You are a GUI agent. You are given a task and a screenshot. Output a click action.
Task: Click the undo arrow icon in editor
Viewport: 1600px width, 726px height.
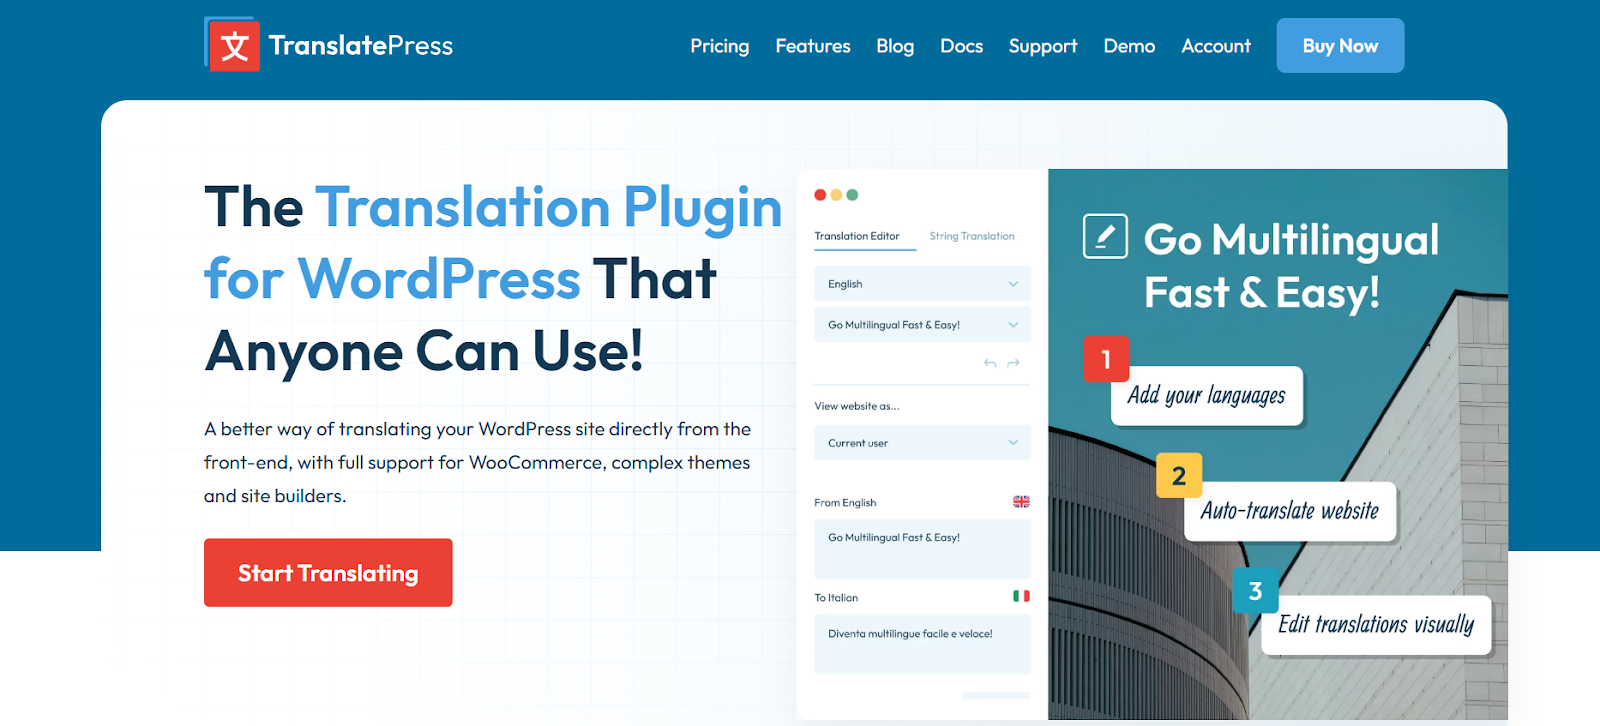990,363
